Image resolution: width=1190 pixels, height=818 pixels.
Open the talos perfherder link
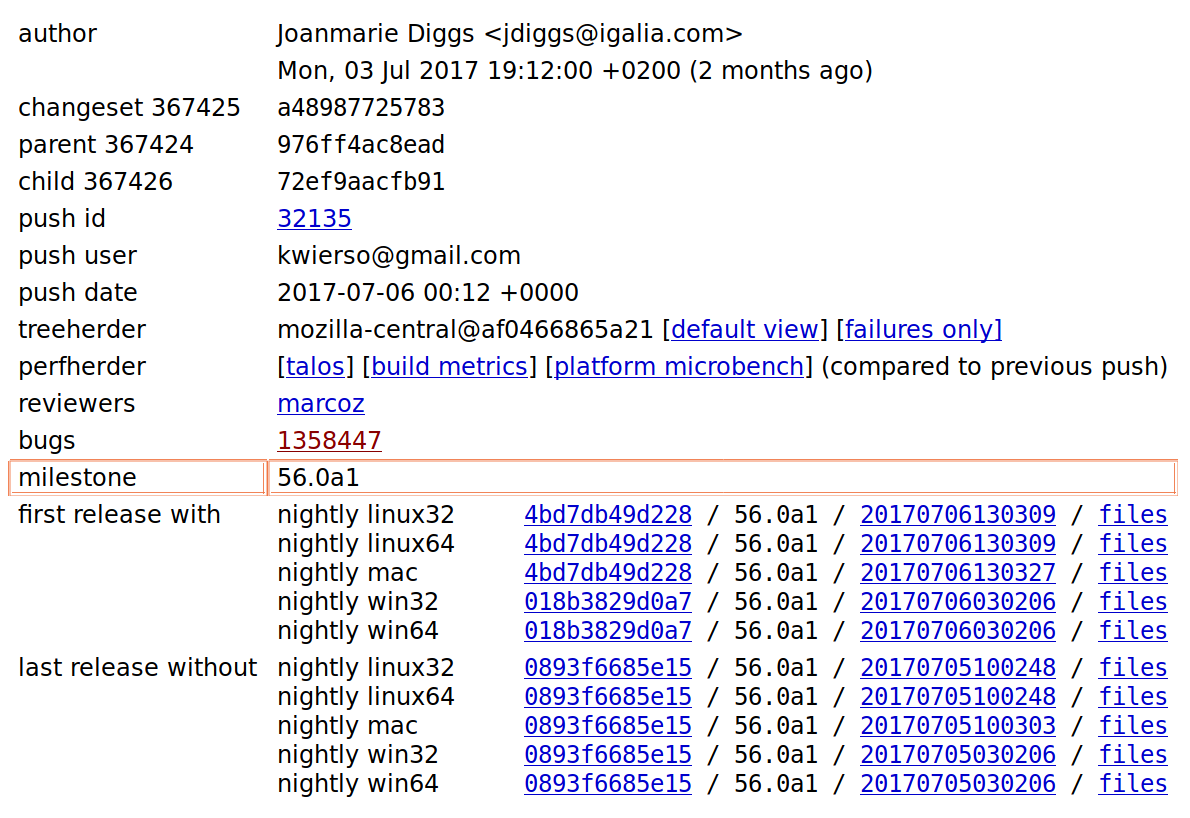pyautogui.click(x=315, y=367)
